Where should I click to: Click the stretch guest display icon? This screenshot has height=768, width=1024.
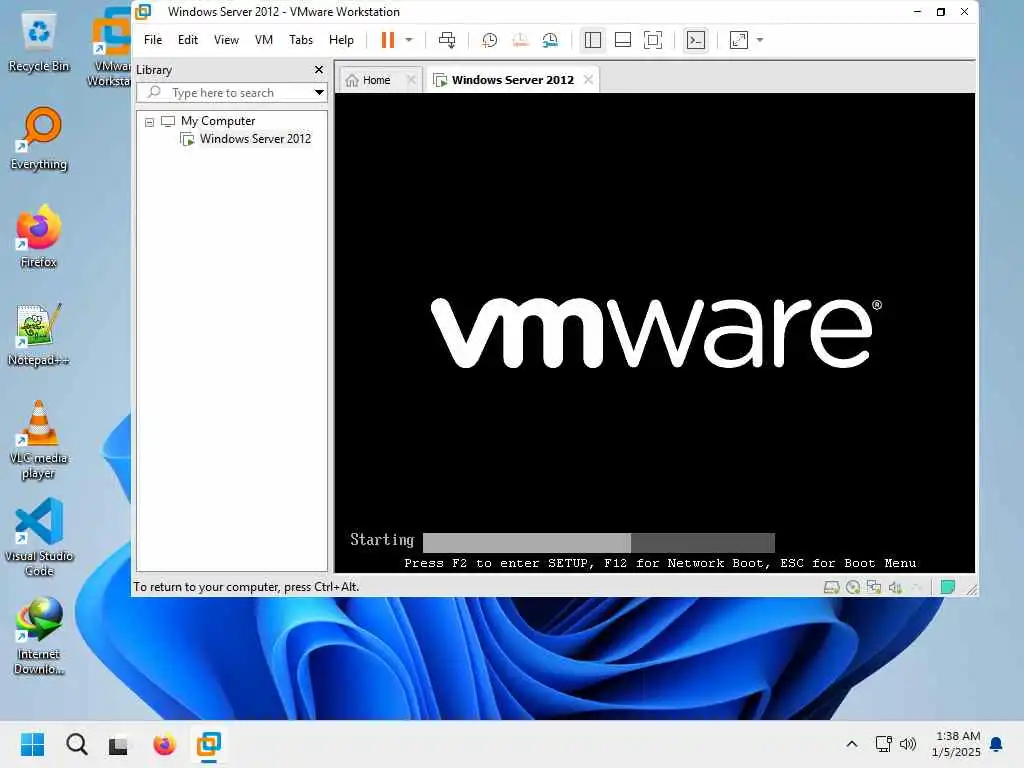[739, 40]
